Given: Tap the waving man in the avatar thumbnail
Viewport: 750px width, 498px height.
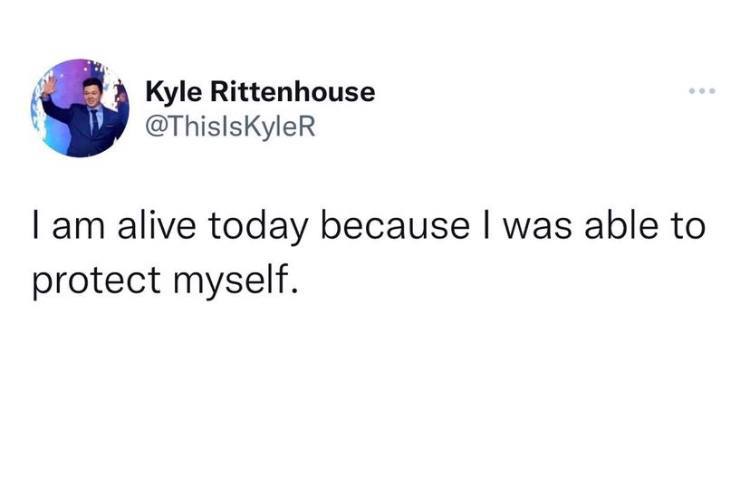Looking at the screenshot, I should (x=88, y=117).
